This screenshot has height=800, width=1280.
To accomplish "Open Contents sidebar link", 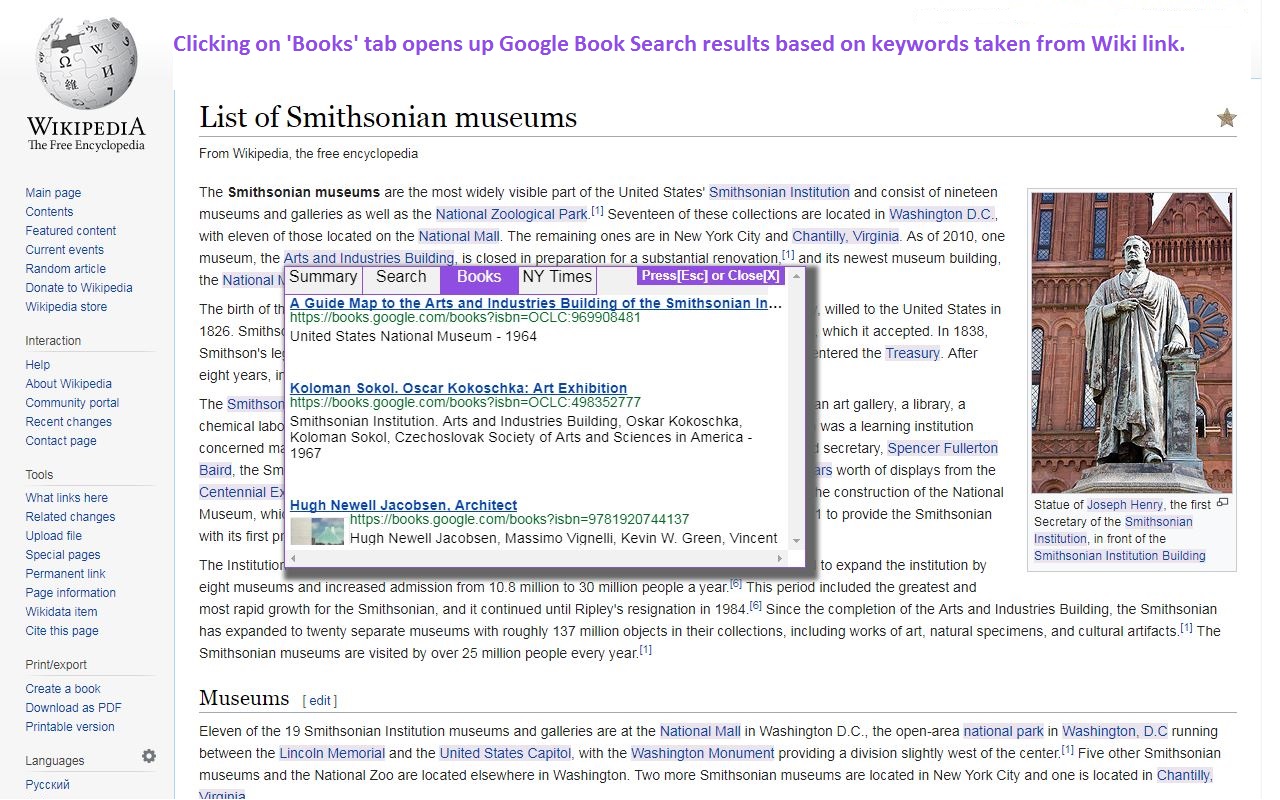I will (x=49, y=212).
